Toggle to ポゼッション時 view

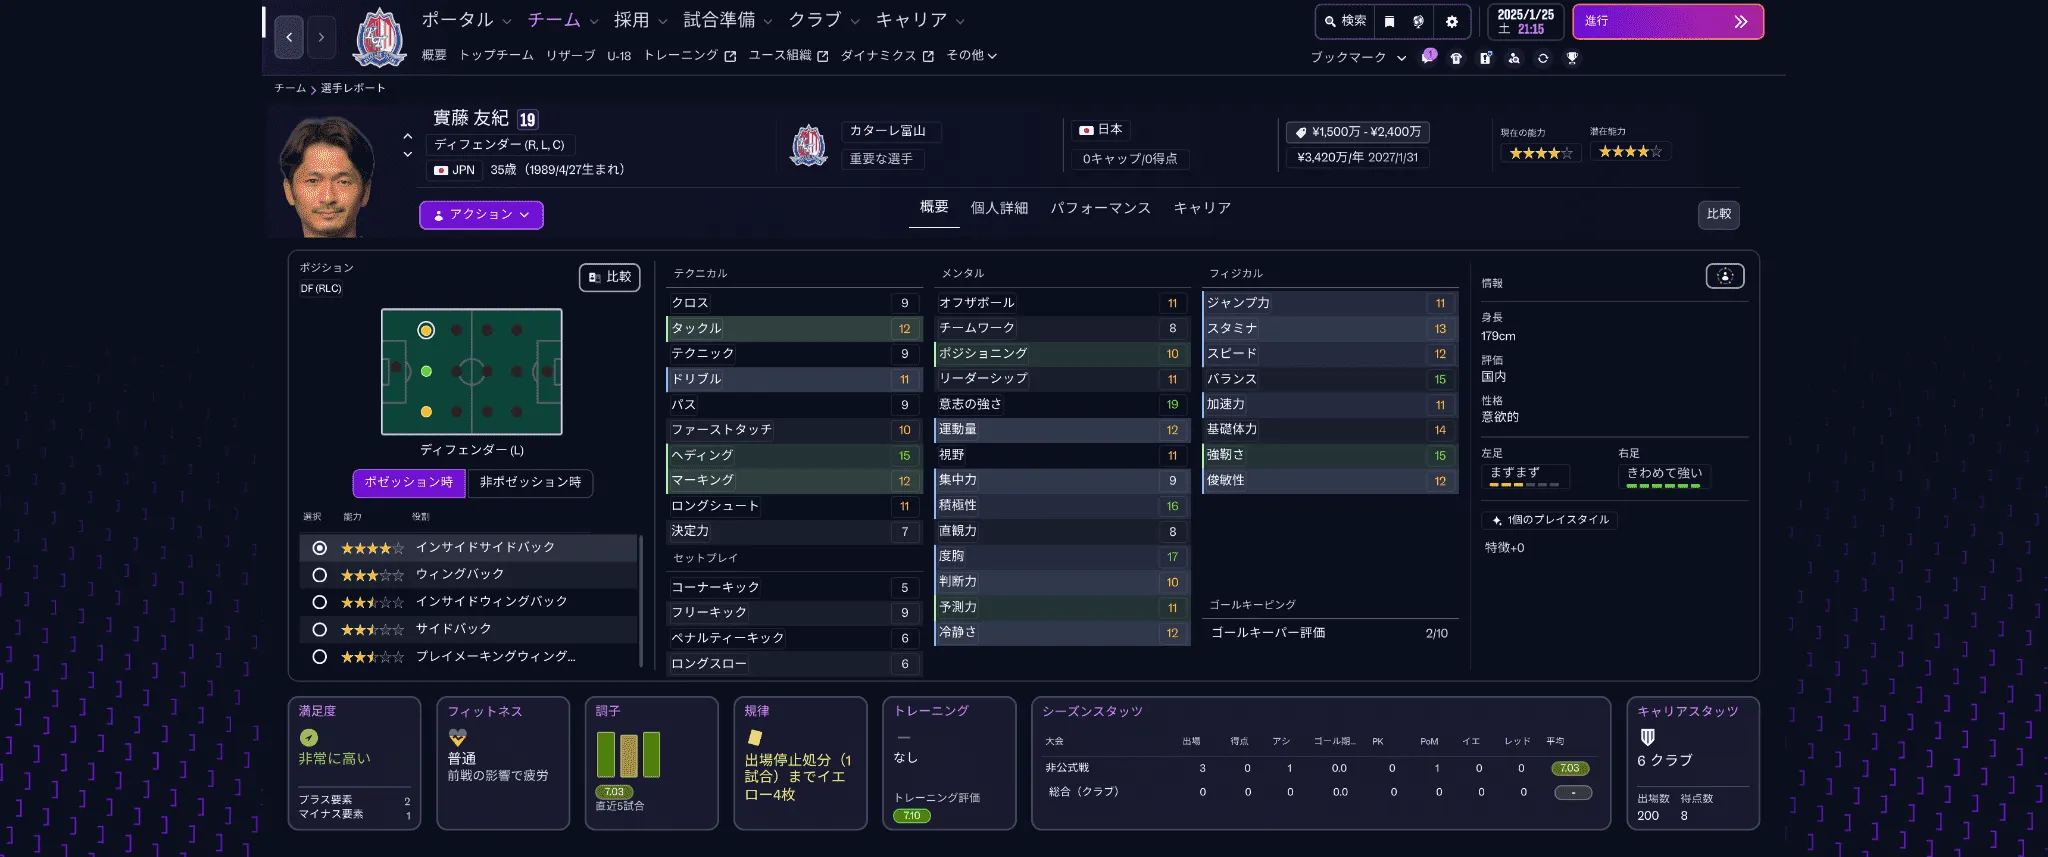[x=408, y=483]
